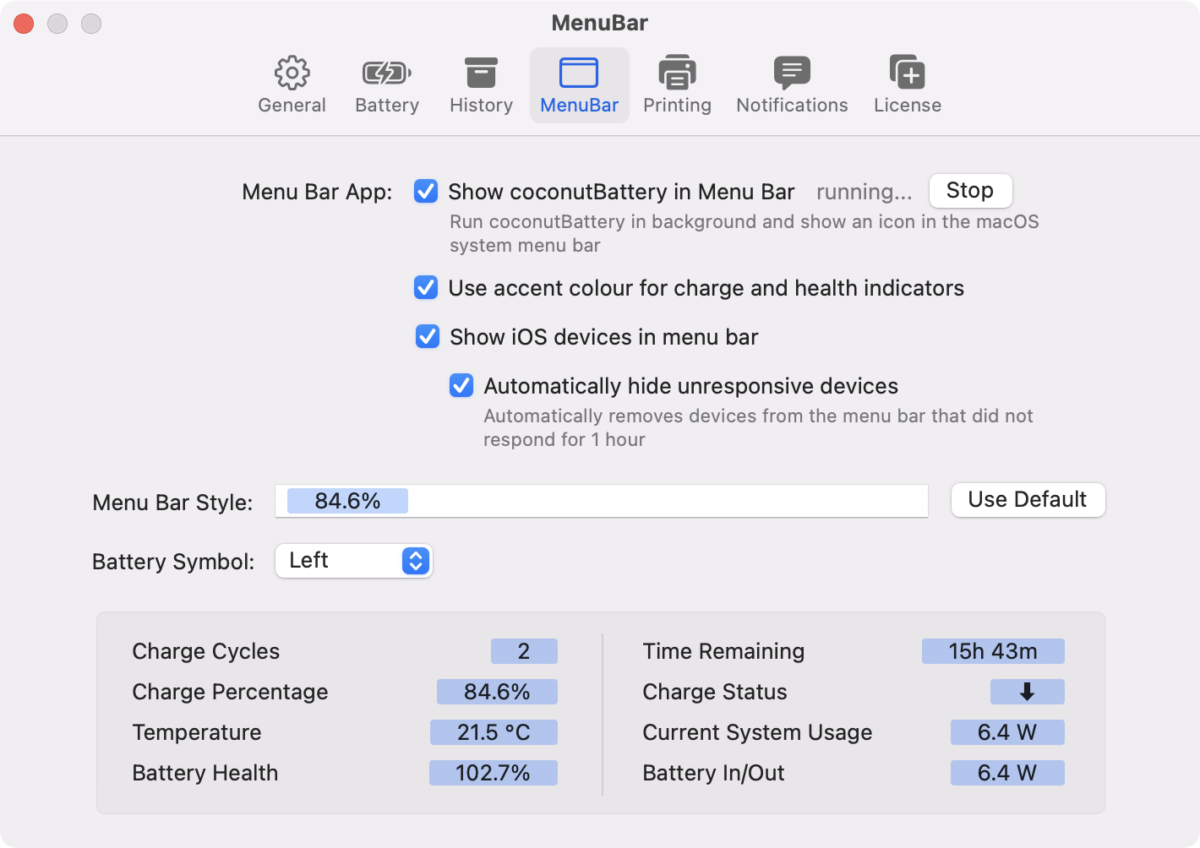
Task: Pick the Battery Health 102.7% token
Action: [493, 773]
